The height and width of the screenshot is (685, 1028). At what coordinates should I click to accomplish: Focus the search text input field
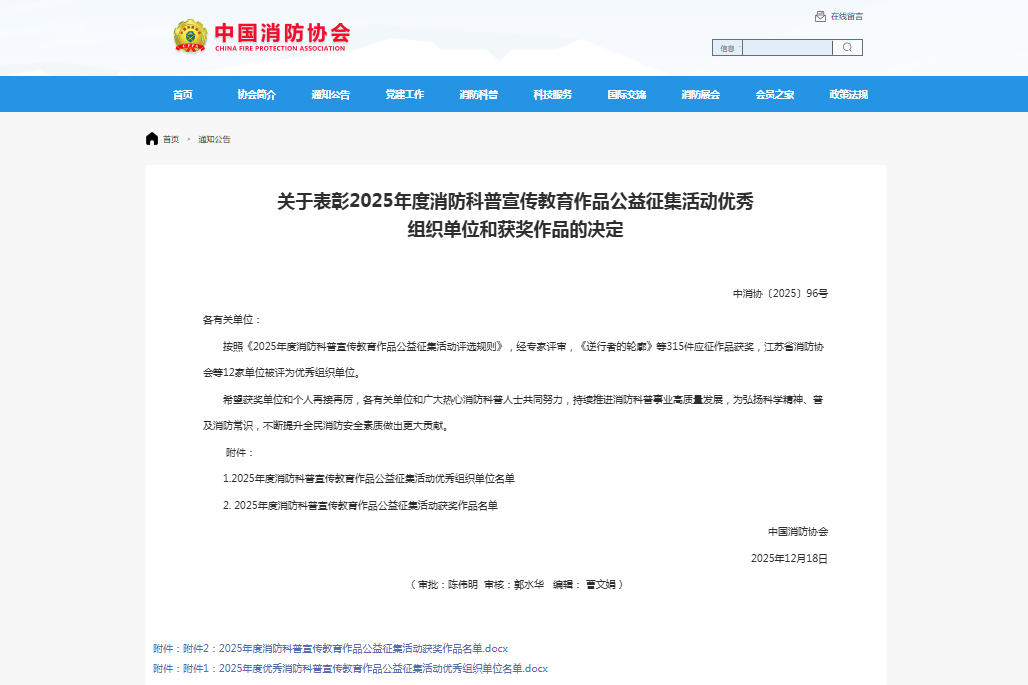(787, 48)
